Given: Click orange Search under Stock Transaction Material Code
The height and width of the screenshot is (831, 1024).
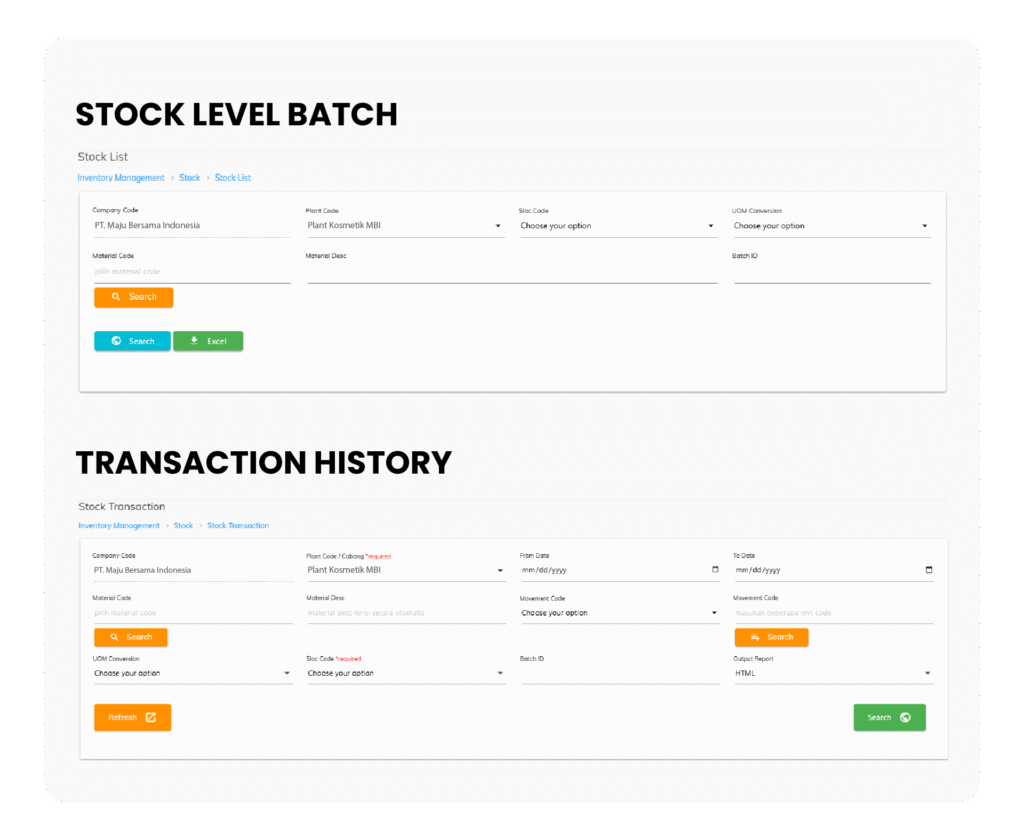Looking at the screenshot, I should tap(131, 637).
